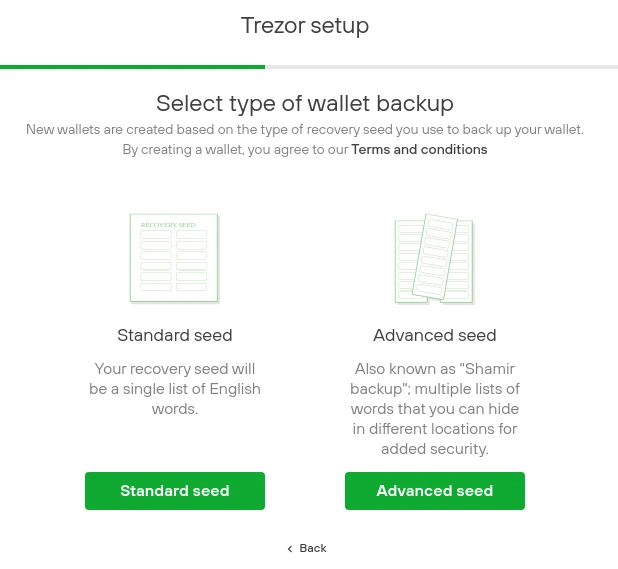Click the By creating a wallet agreement text
618x569 pixels.
[x=236, y=150]
